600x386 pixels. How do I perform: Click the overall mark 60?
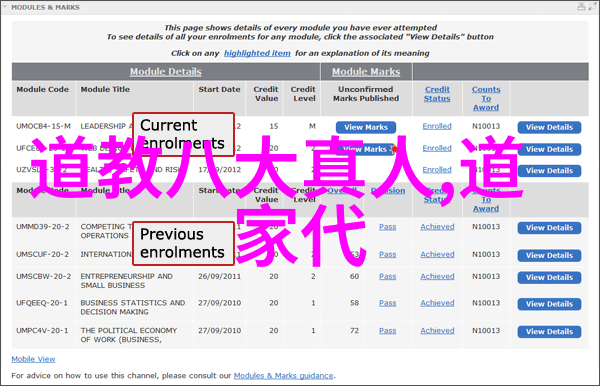(354, 276)
